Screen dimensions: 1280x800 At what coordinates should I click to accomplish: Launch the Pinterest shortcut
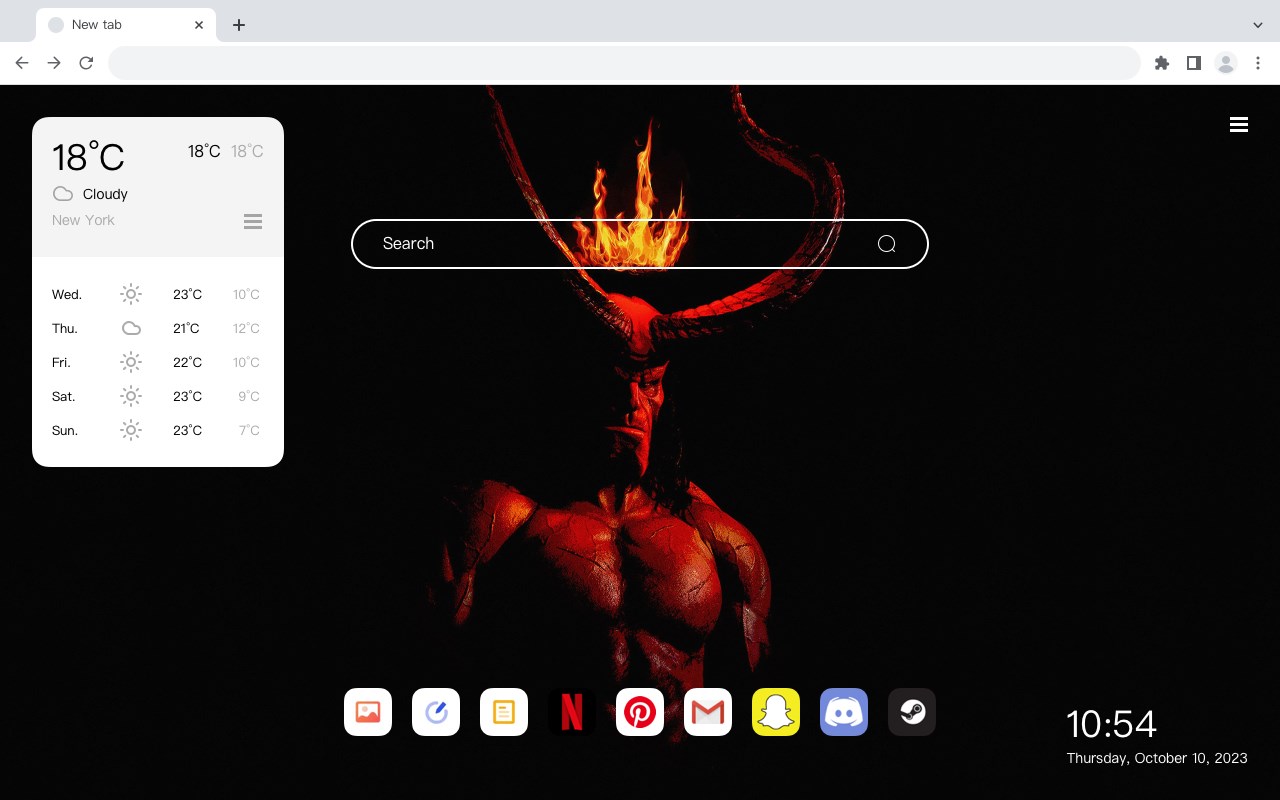(x=640, y=712)
